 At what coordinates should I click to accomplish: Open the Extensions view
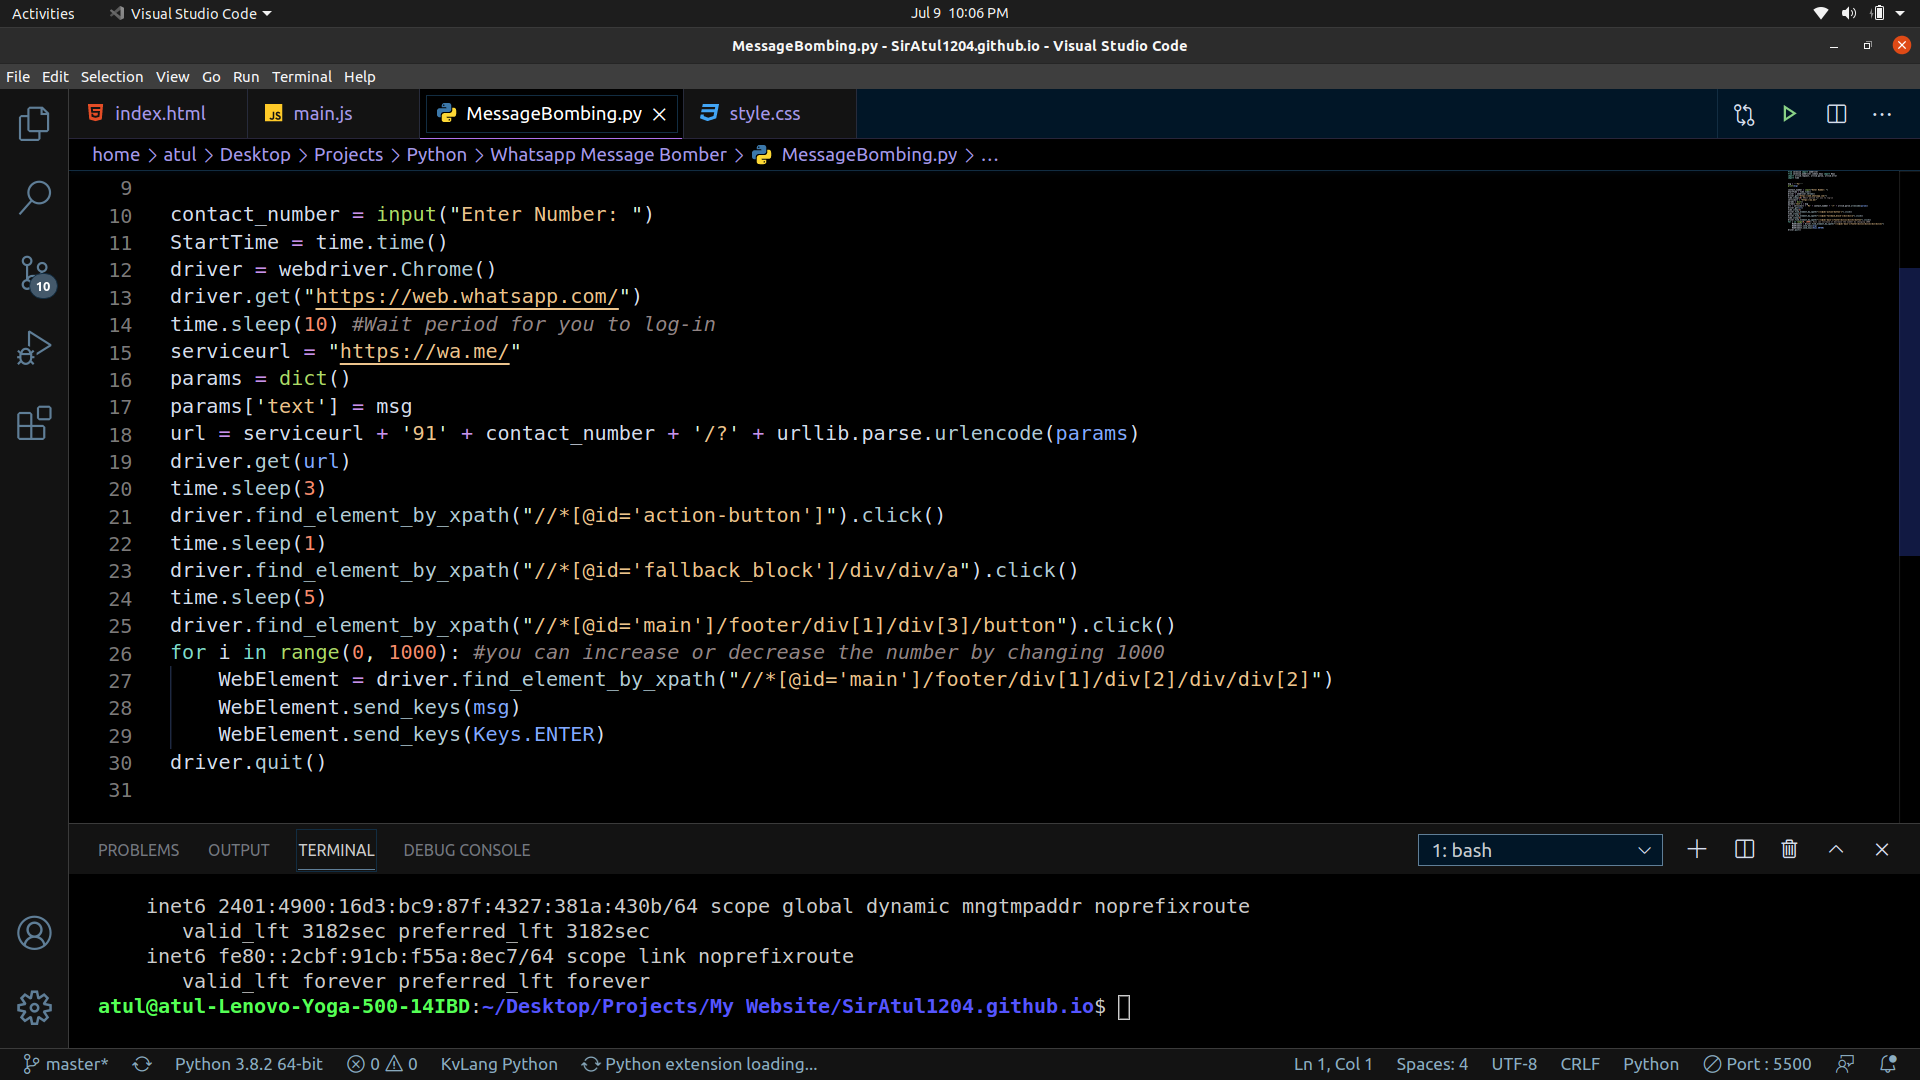point(34,423)
